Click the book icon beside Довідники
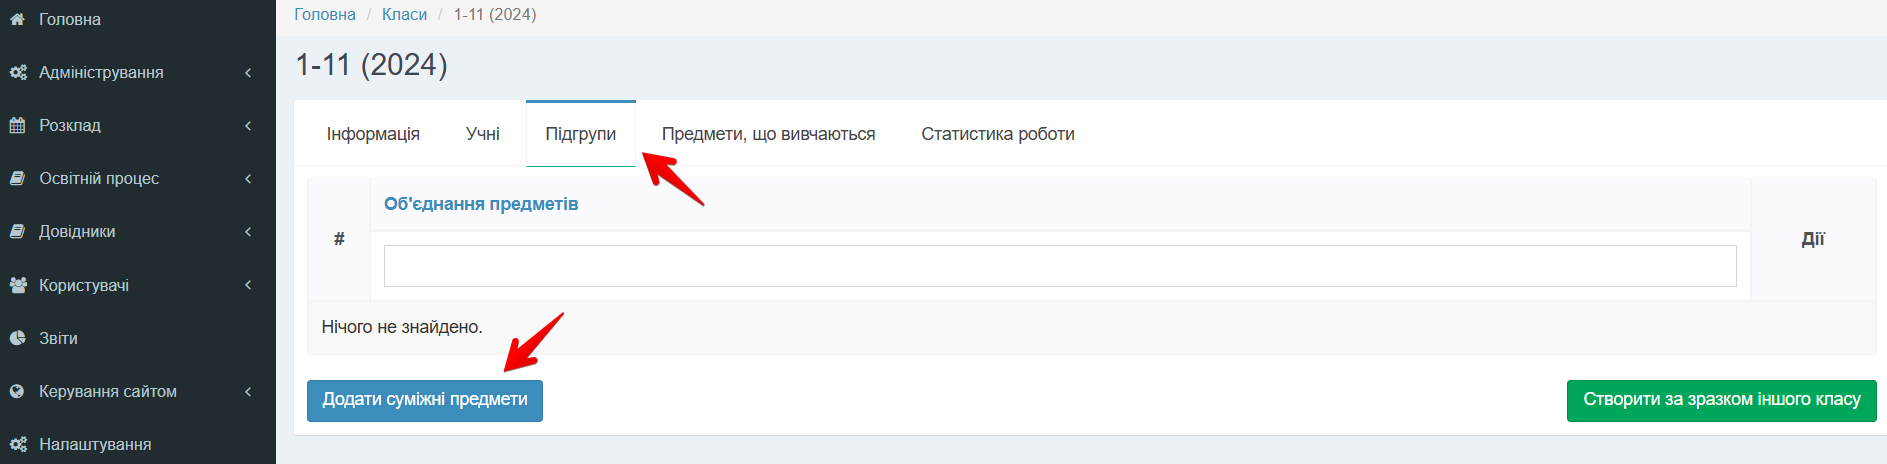 [17, 231]
